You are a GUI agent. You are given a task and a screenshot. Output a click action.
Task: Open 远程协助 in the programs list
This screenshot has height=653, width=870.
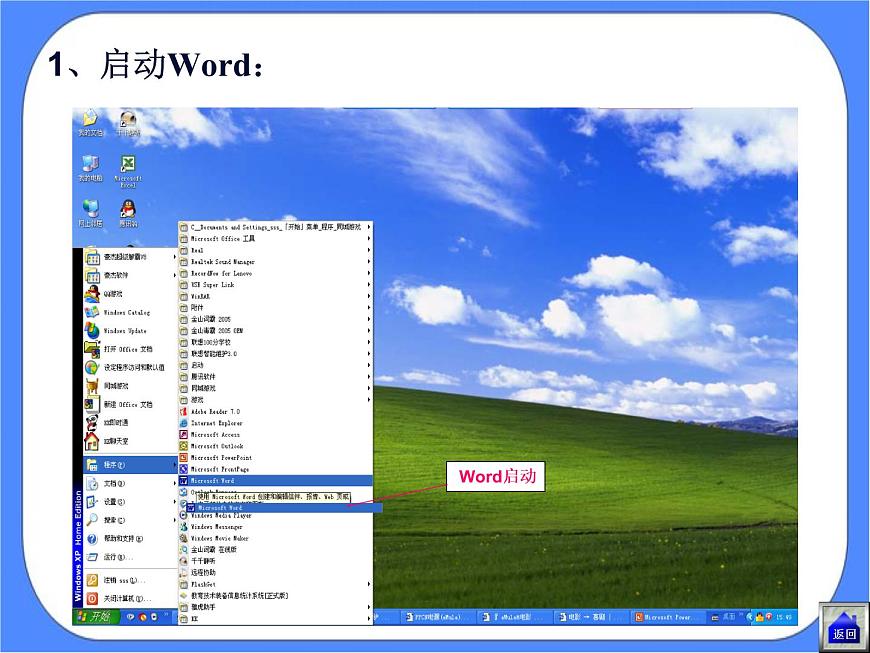[x=275, y=573]
